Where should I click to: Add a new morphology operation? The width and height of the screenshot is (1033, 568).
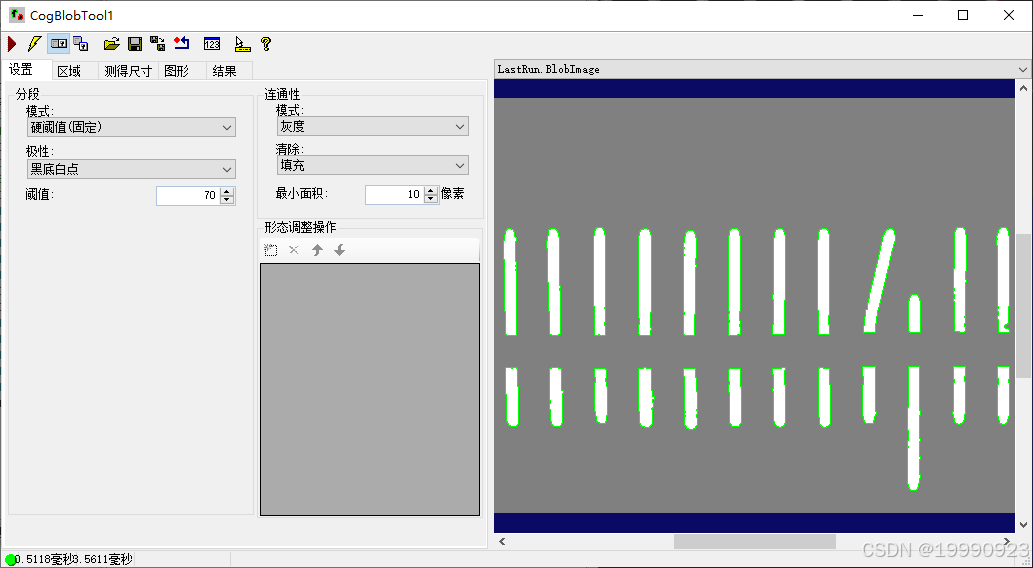coord(271,250)
